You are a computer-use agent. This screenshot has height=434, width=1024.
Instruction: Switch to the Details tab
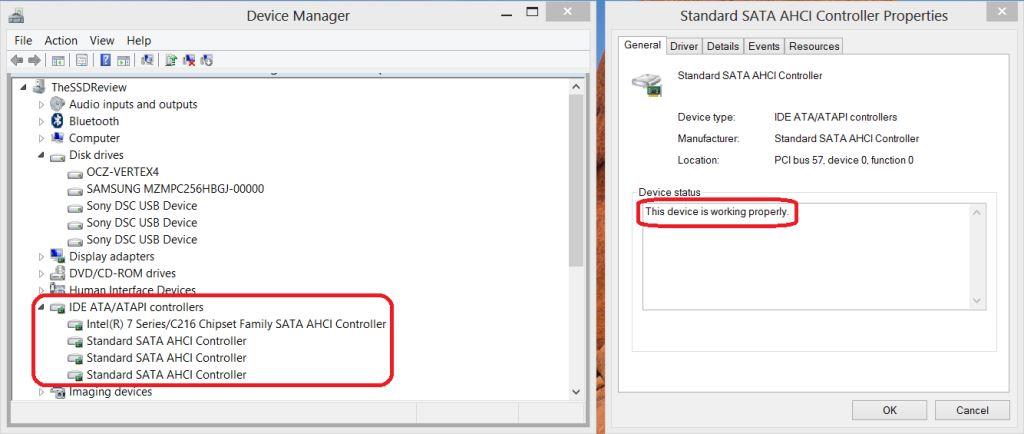723,46
